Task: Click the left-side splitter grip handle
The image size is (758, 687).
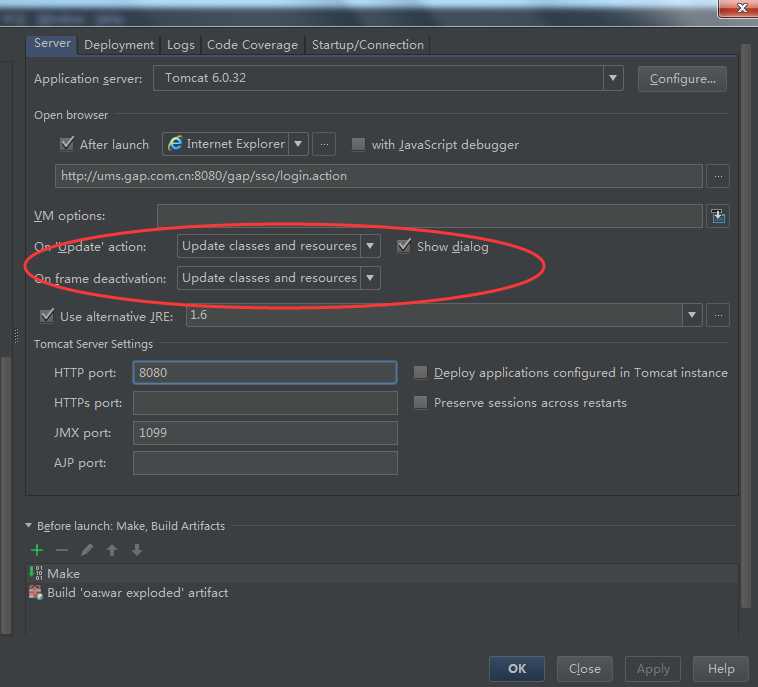Action: [16, 336]
